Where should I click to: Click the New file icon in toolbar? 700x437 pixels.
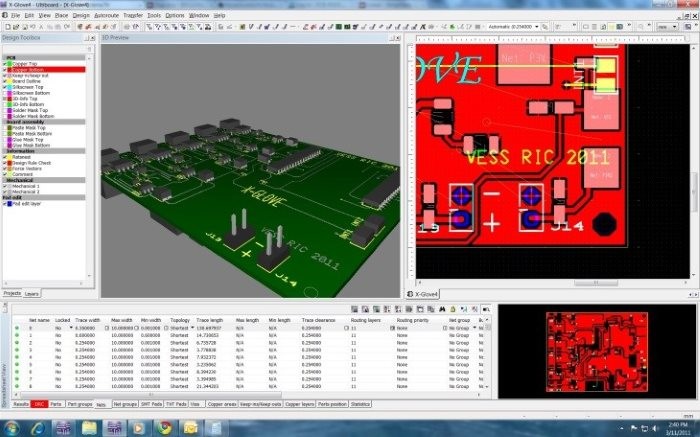7,26
